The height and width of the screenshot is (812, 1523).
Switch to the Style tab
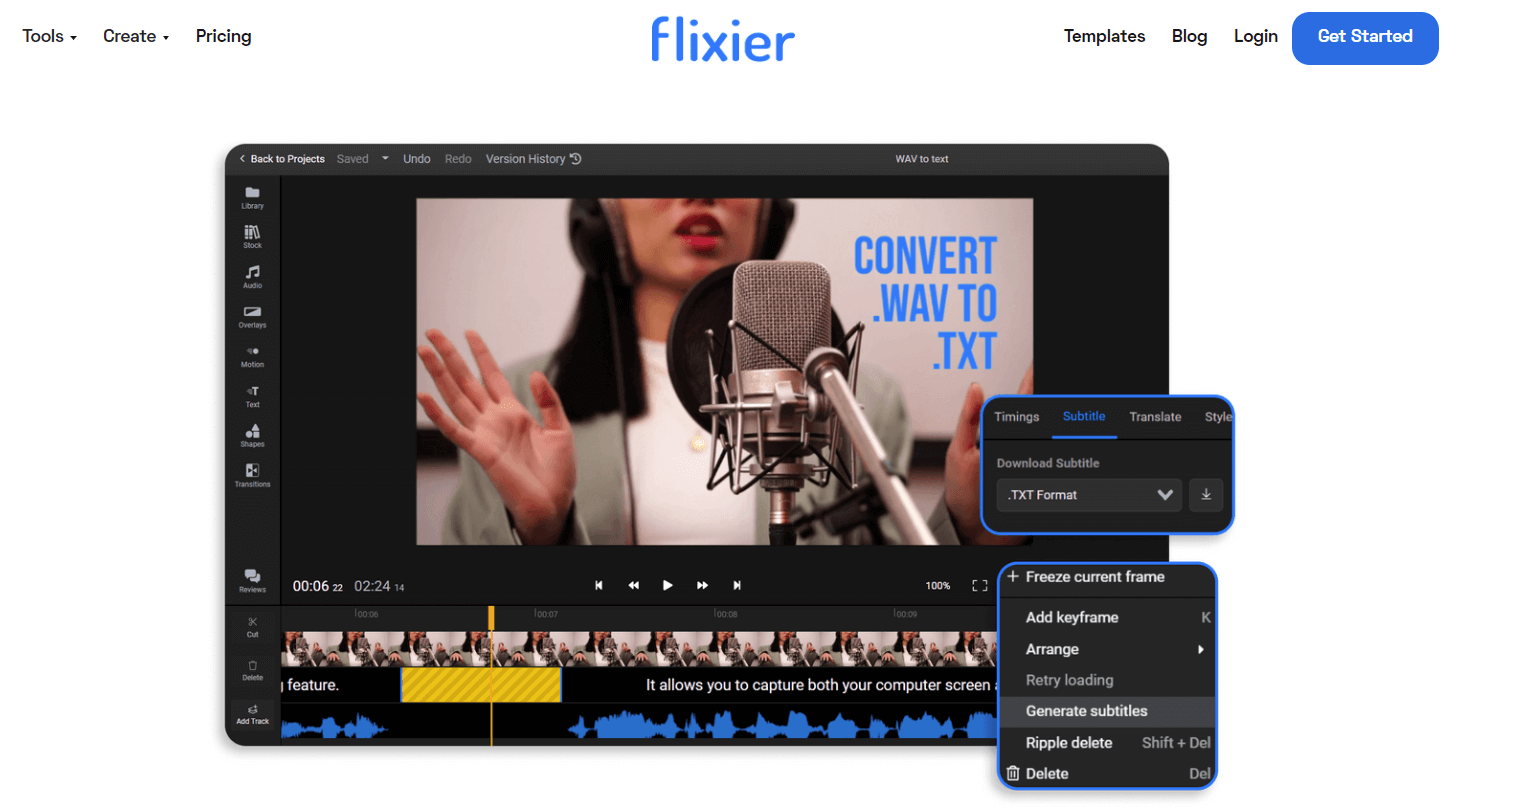click(x=1217, y=417)
